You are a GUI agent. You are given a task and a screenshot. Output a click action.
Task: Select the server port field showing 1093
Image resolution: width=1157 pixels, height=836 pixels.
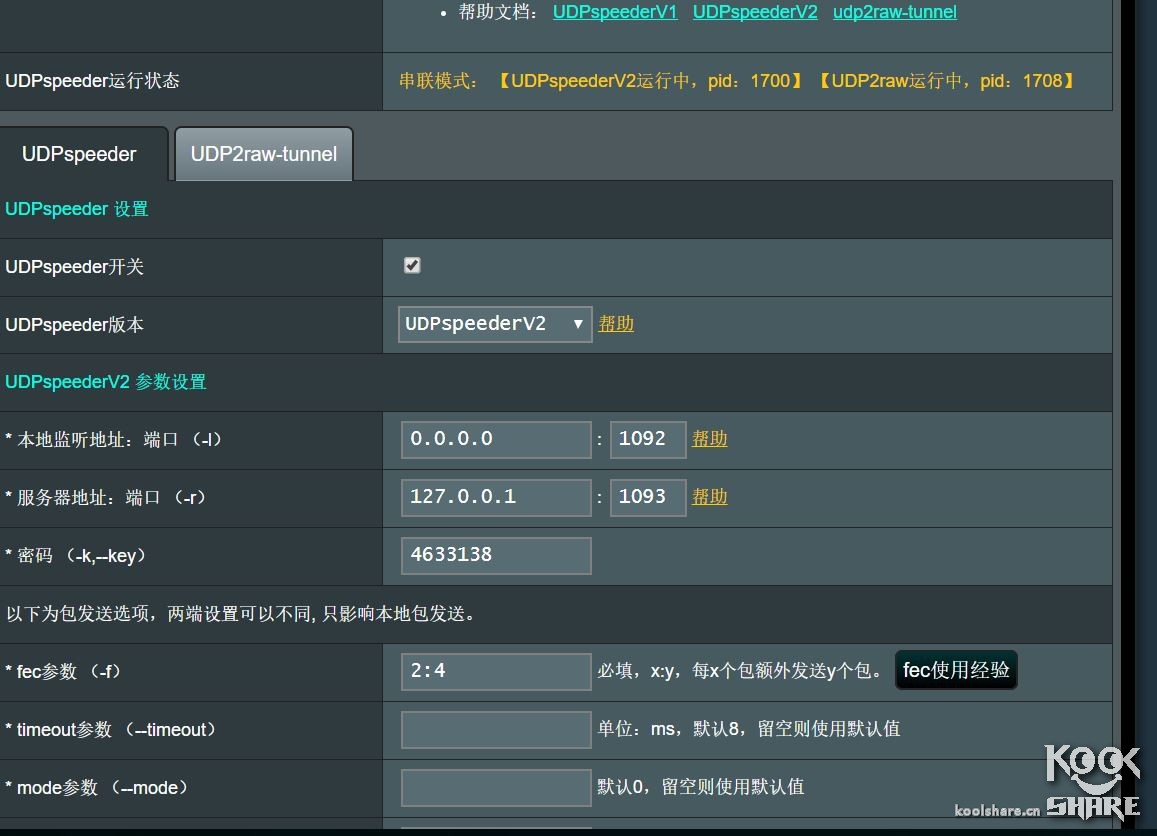tap(647, 497)
